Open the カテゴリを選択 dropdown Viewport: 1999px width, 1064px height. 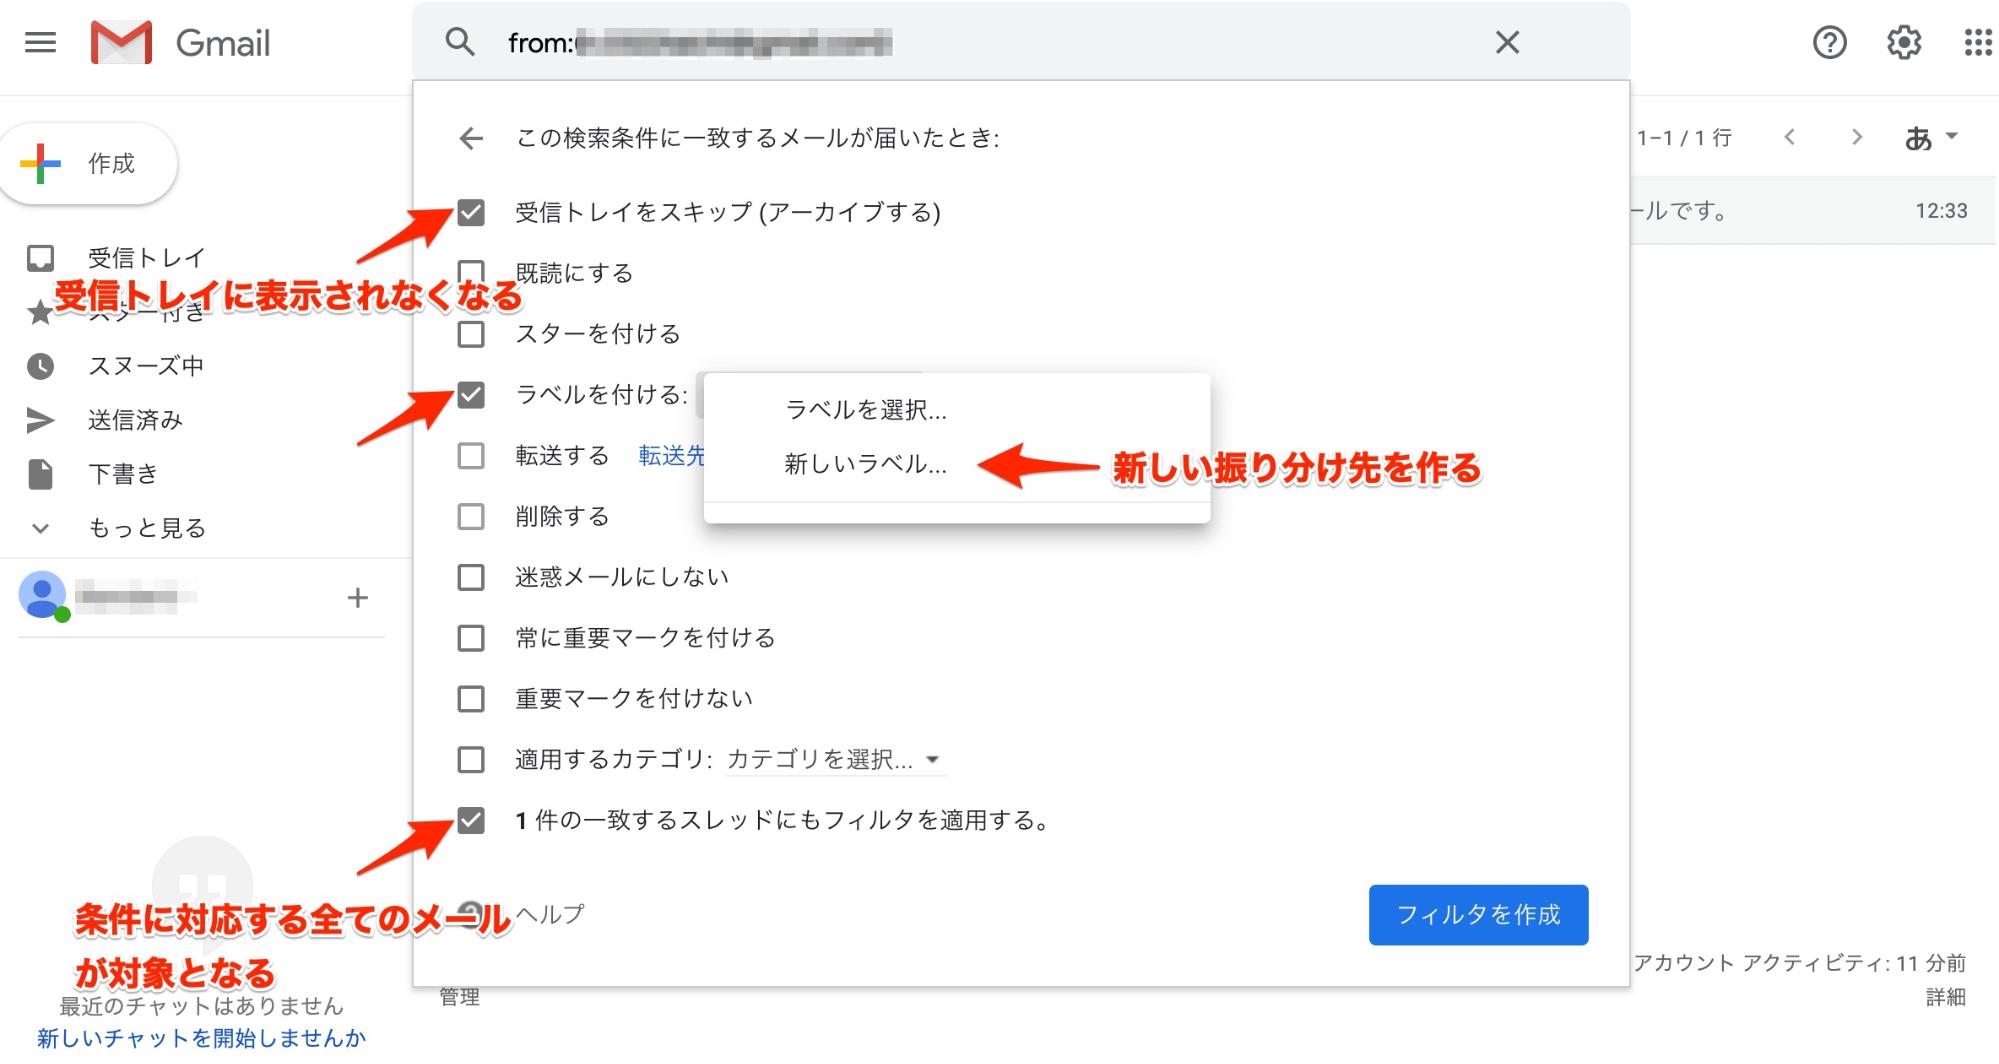[832, 760]
